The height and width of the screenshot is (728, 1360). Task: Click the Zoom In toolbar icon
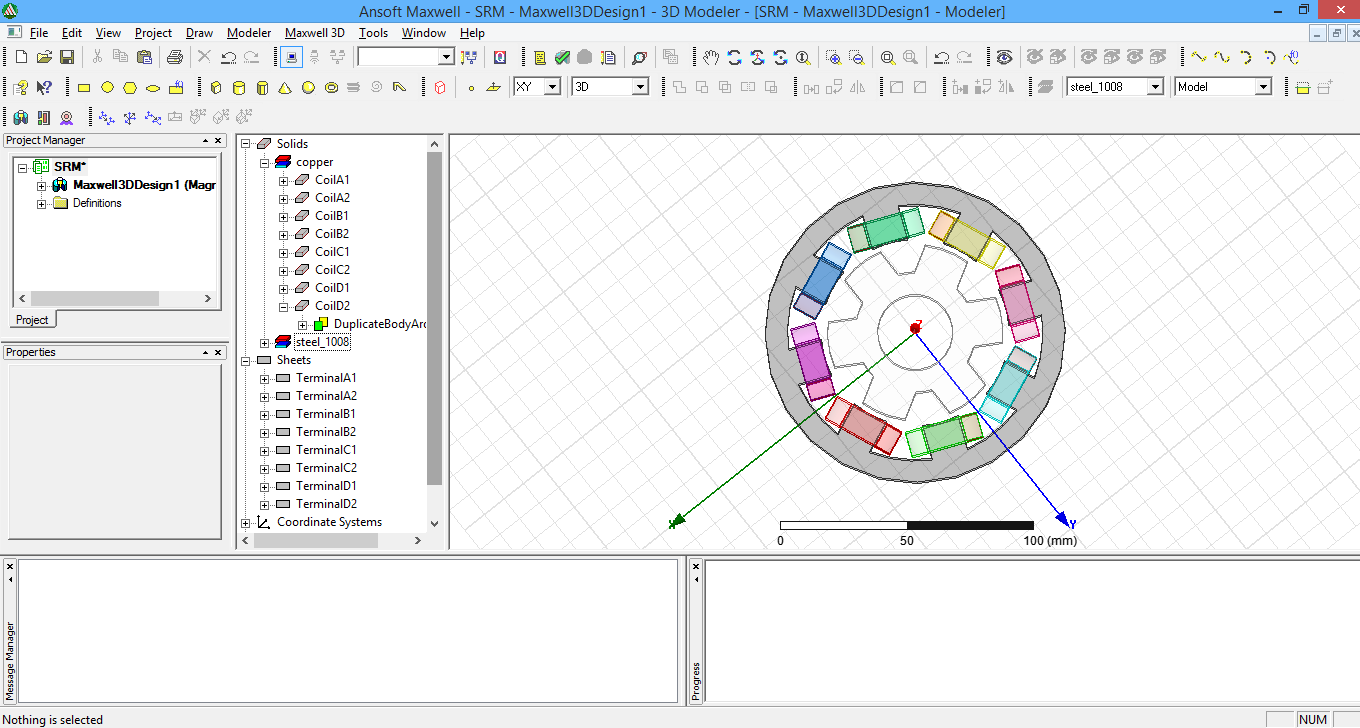tap(833, 57)
